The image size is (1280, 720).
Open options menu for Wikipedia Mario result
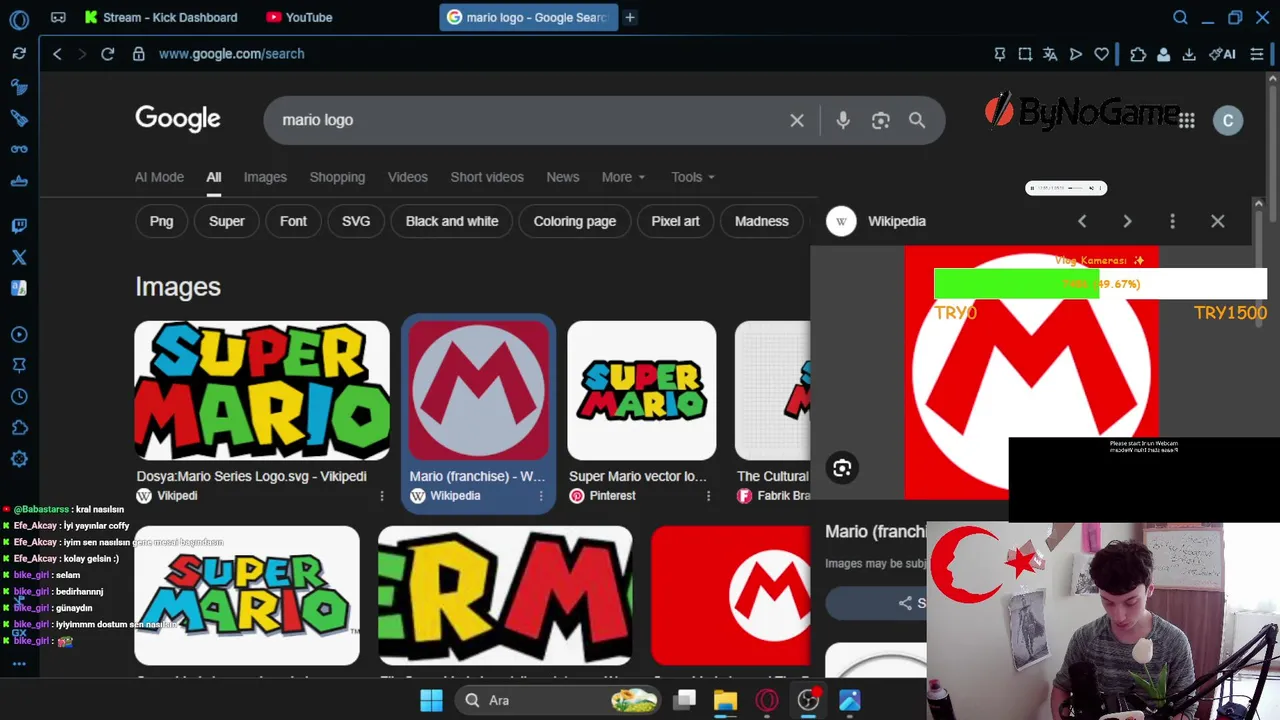pos(541,496)
